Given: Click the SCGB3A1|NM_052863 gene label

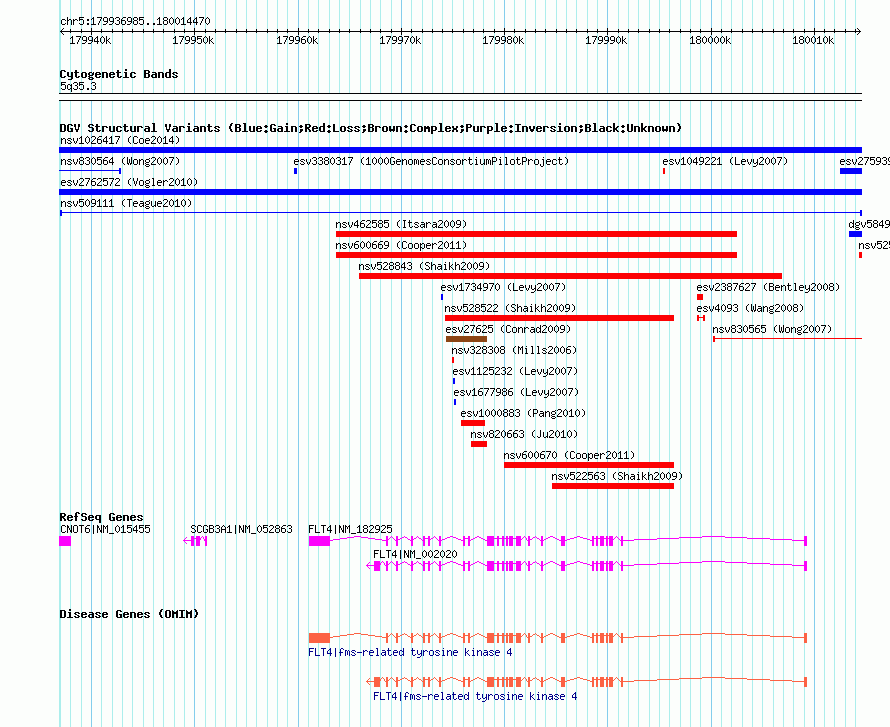Looking at the screenshot, I should click(x=241, y=529).
